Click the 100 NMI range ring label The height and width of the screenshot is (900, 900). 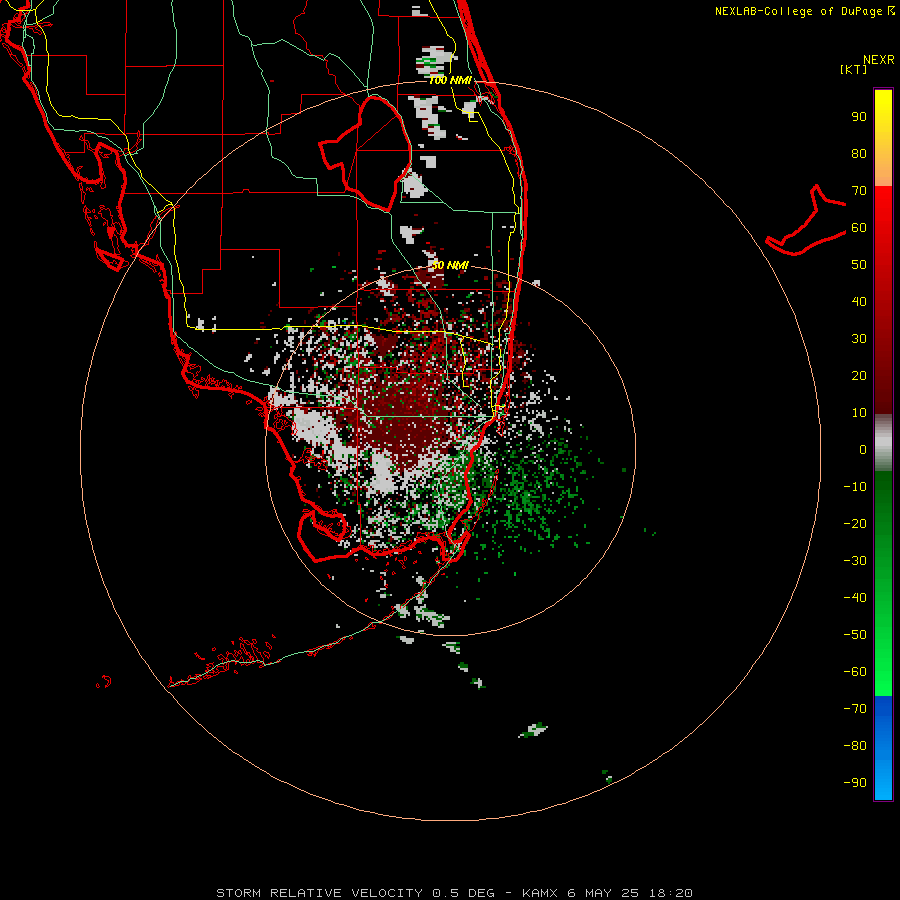tap(450, 80)
